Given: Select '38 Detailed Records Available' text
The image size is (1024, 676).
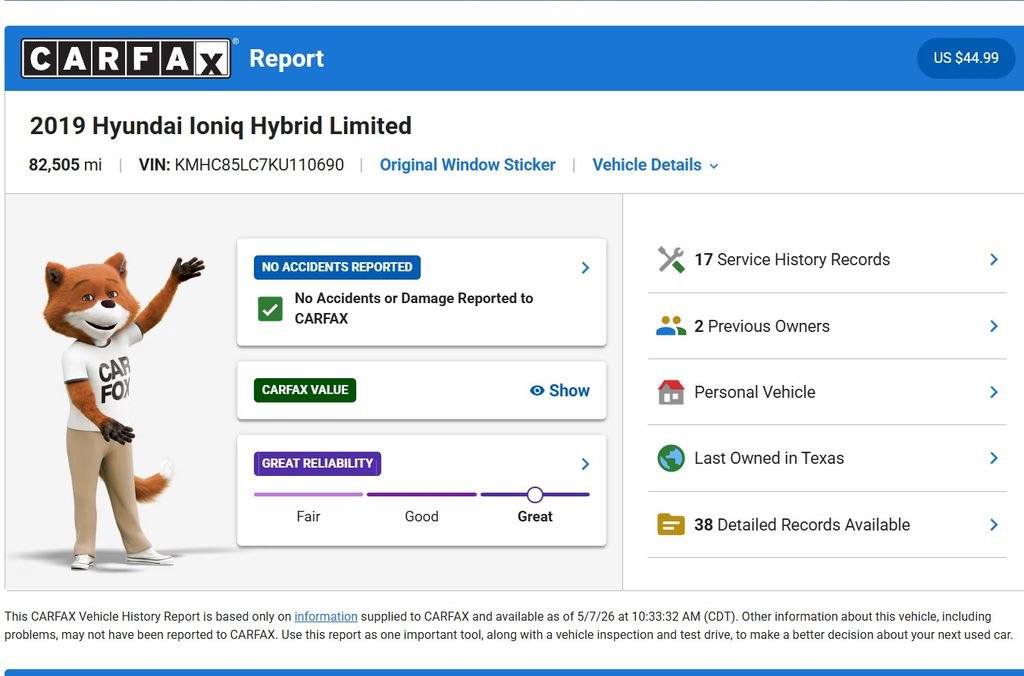Looking at the screenshot, I should point(801,524).
